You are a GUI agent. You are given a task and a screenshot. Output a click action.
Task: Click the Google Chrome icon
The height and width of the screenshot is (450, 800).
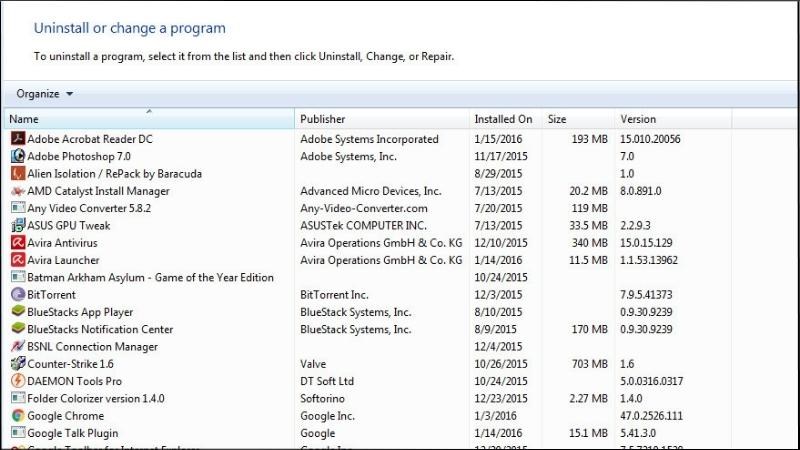pyautogui.click(x=17, y=416)
